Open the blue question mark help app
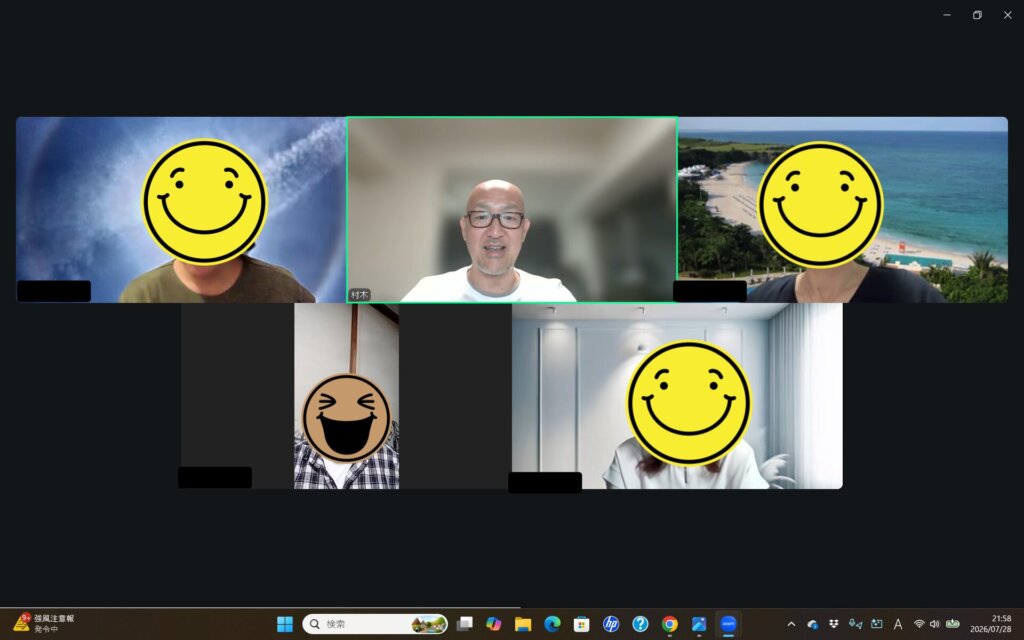Viewport: 1024px width, 640px height. [640, 624]
